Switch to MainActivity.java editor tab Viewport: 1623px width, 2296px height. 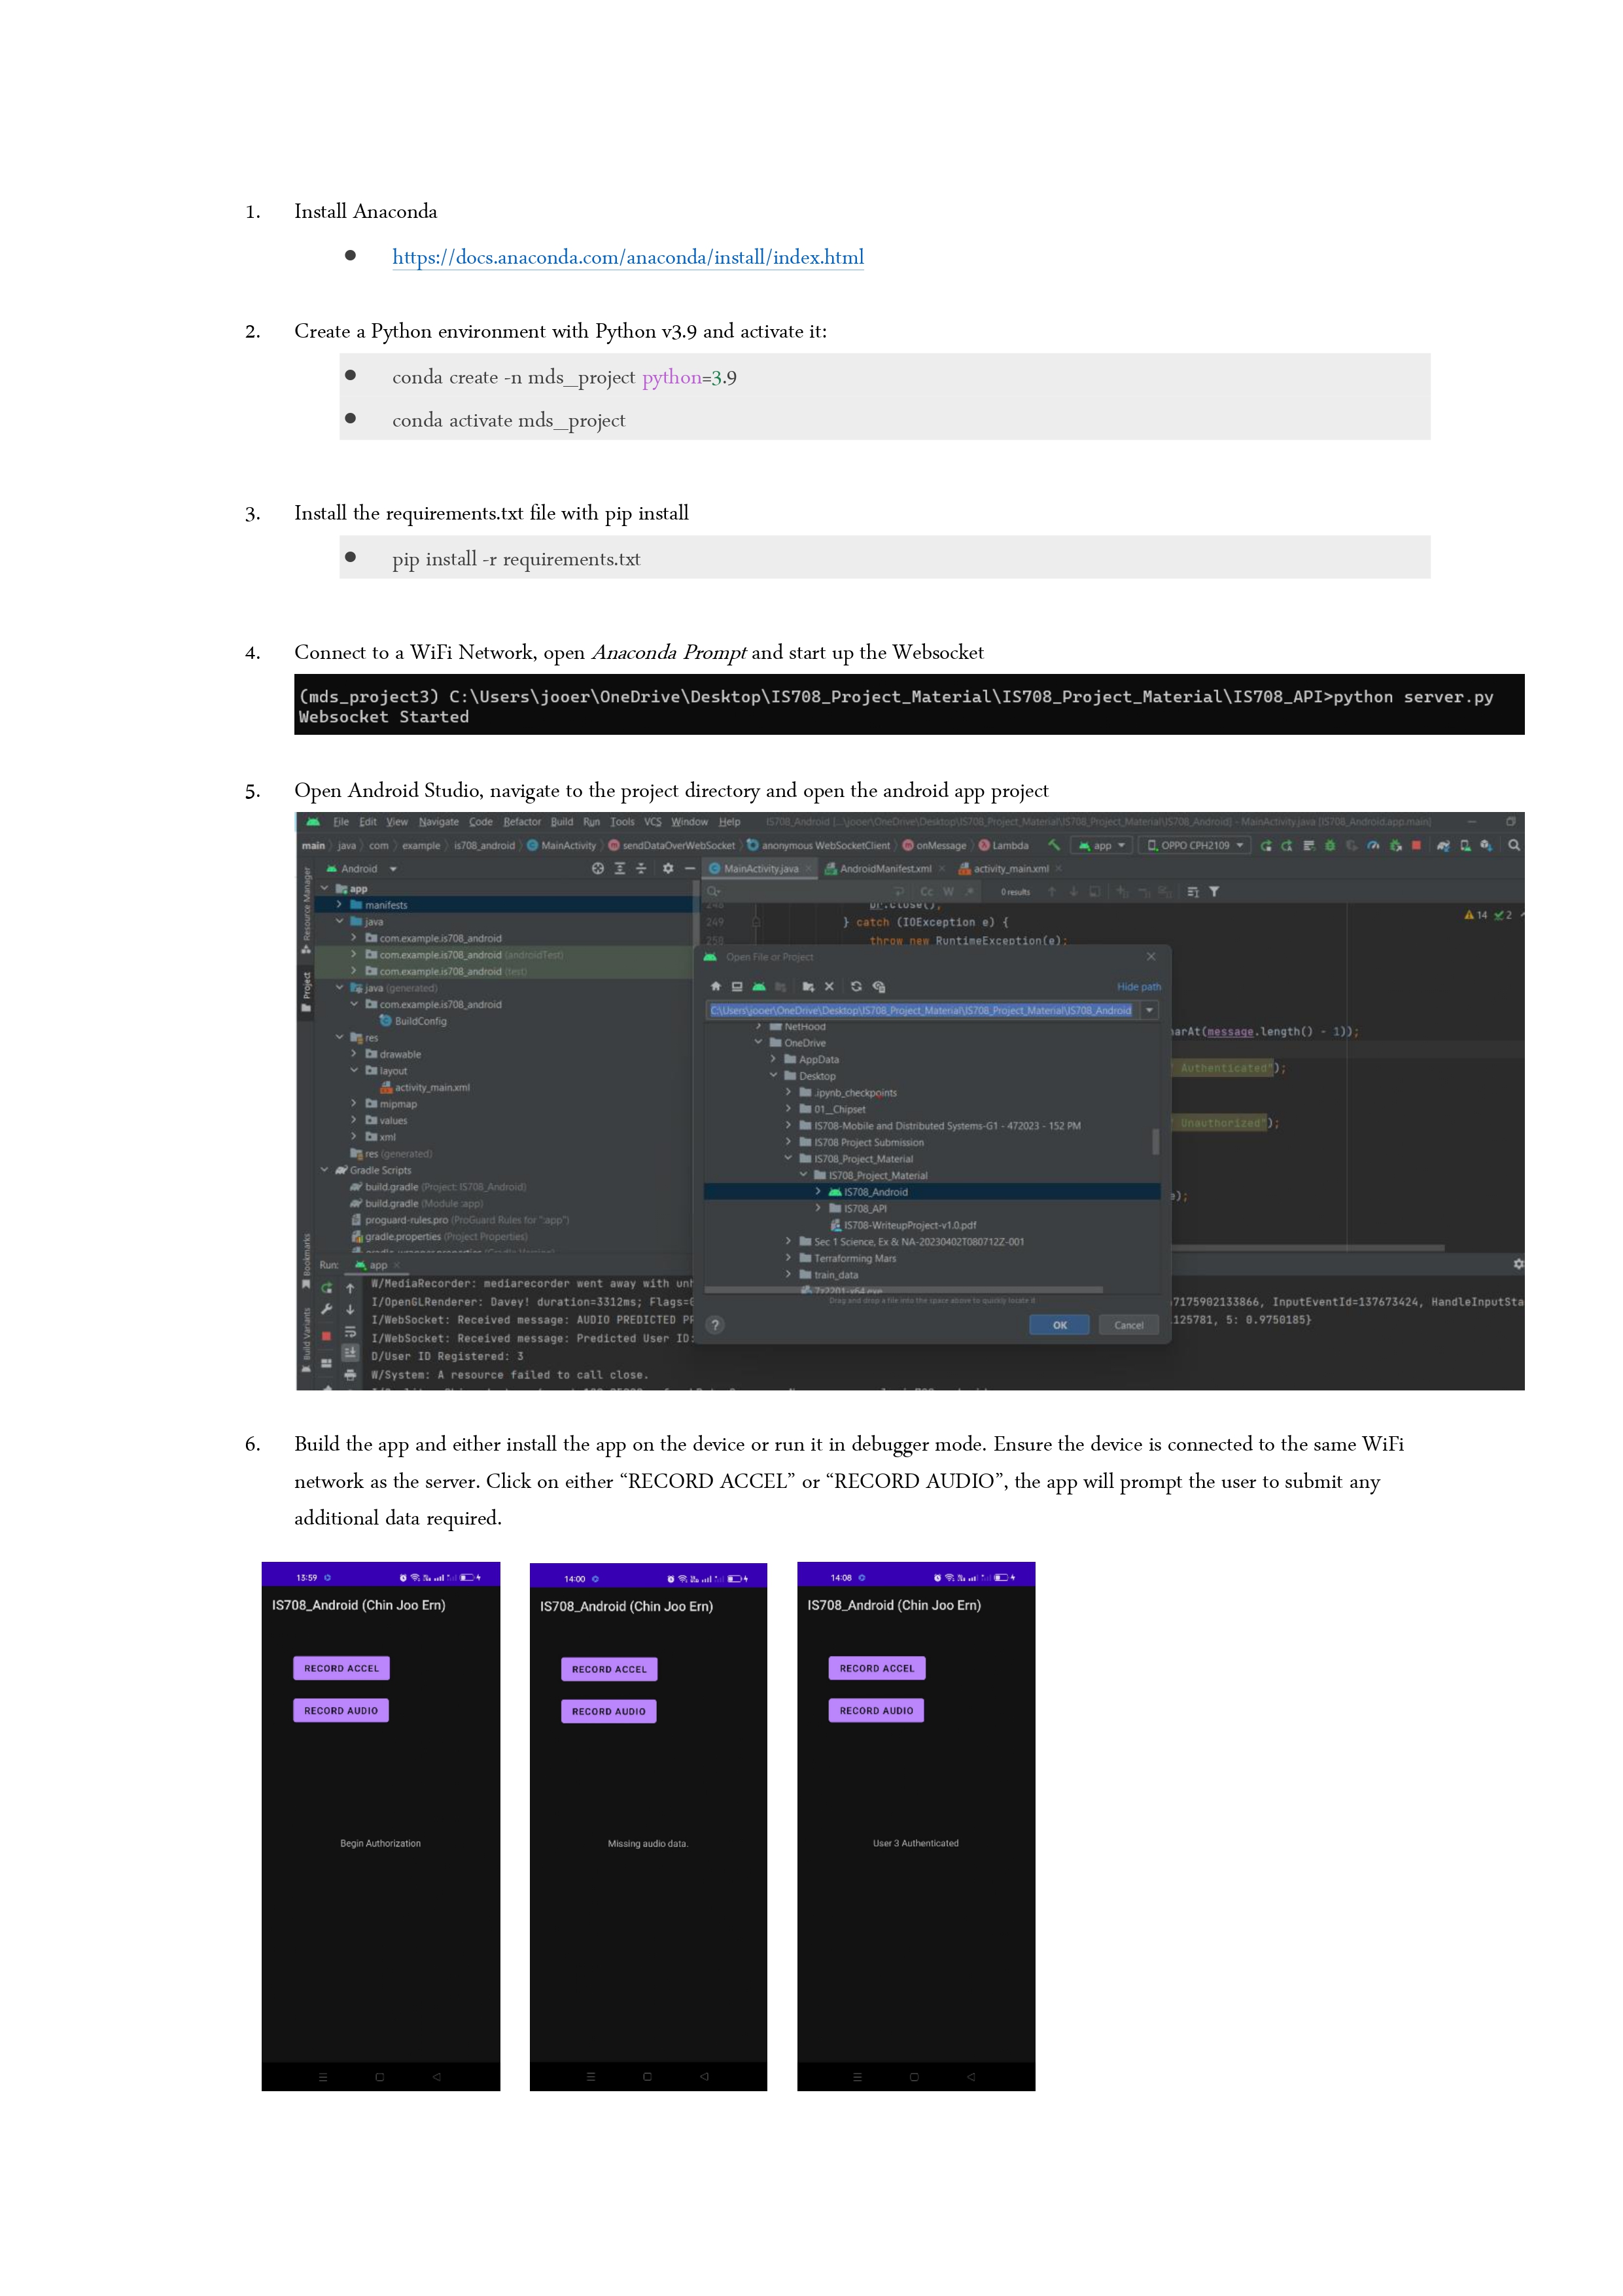[759, 869]
